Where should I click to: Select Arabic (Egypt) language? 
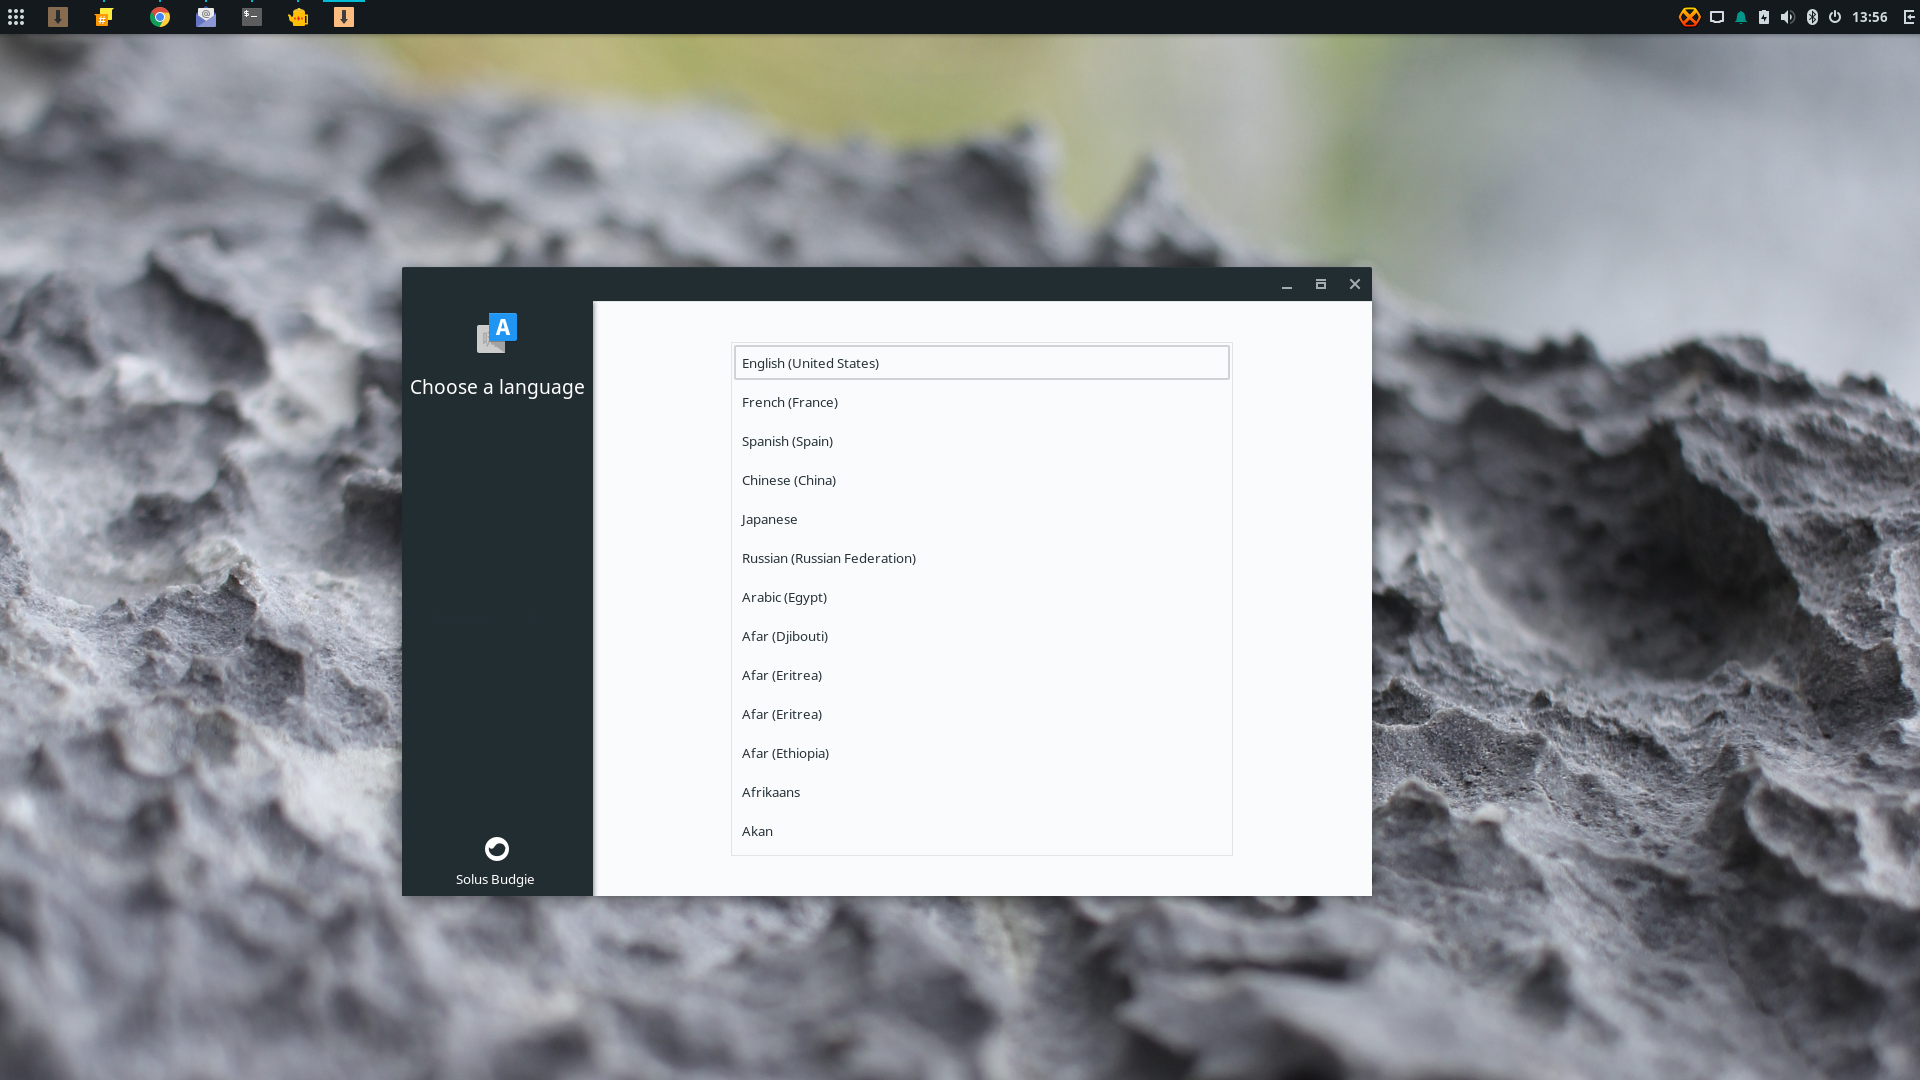pos(982,597)
